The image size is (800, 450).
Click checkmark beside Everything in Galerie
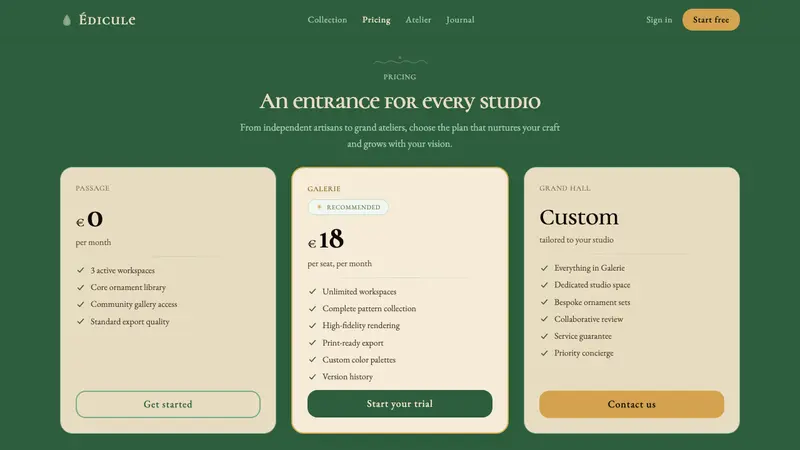(x=544, y=268)
